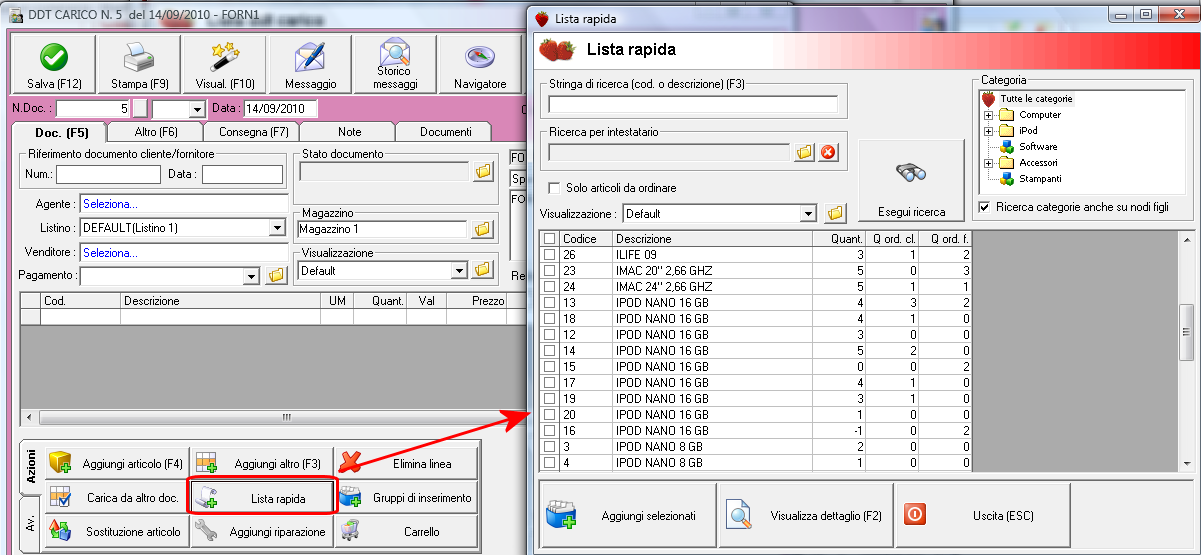This screenshot has height=555, width=1201.
Task: Click Uscita (ESC) button
Action: coord(983,516)
